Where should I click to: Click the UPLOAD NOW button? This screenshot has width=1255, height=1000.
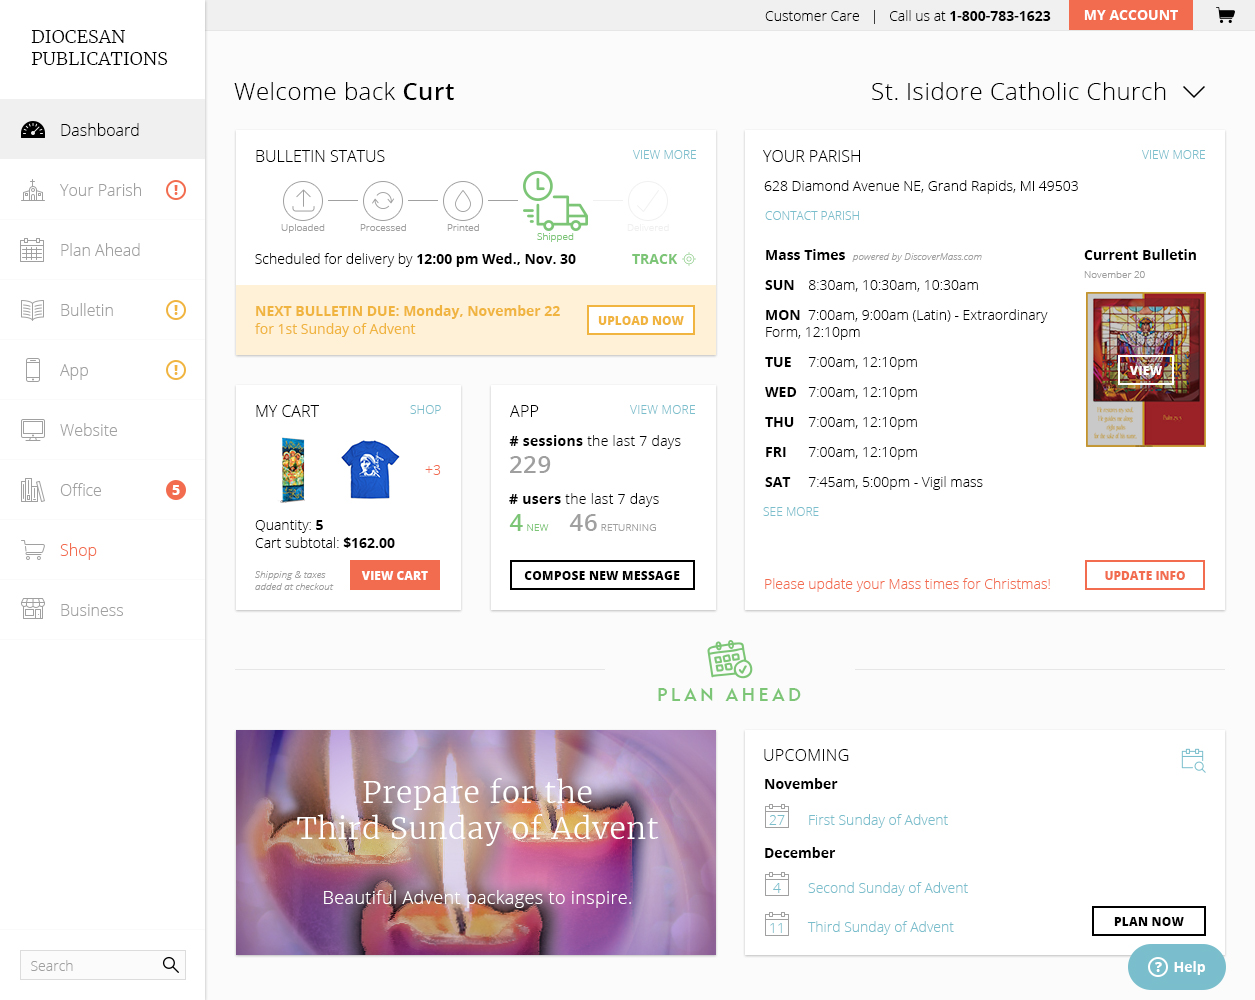click(x=641, y=320)
